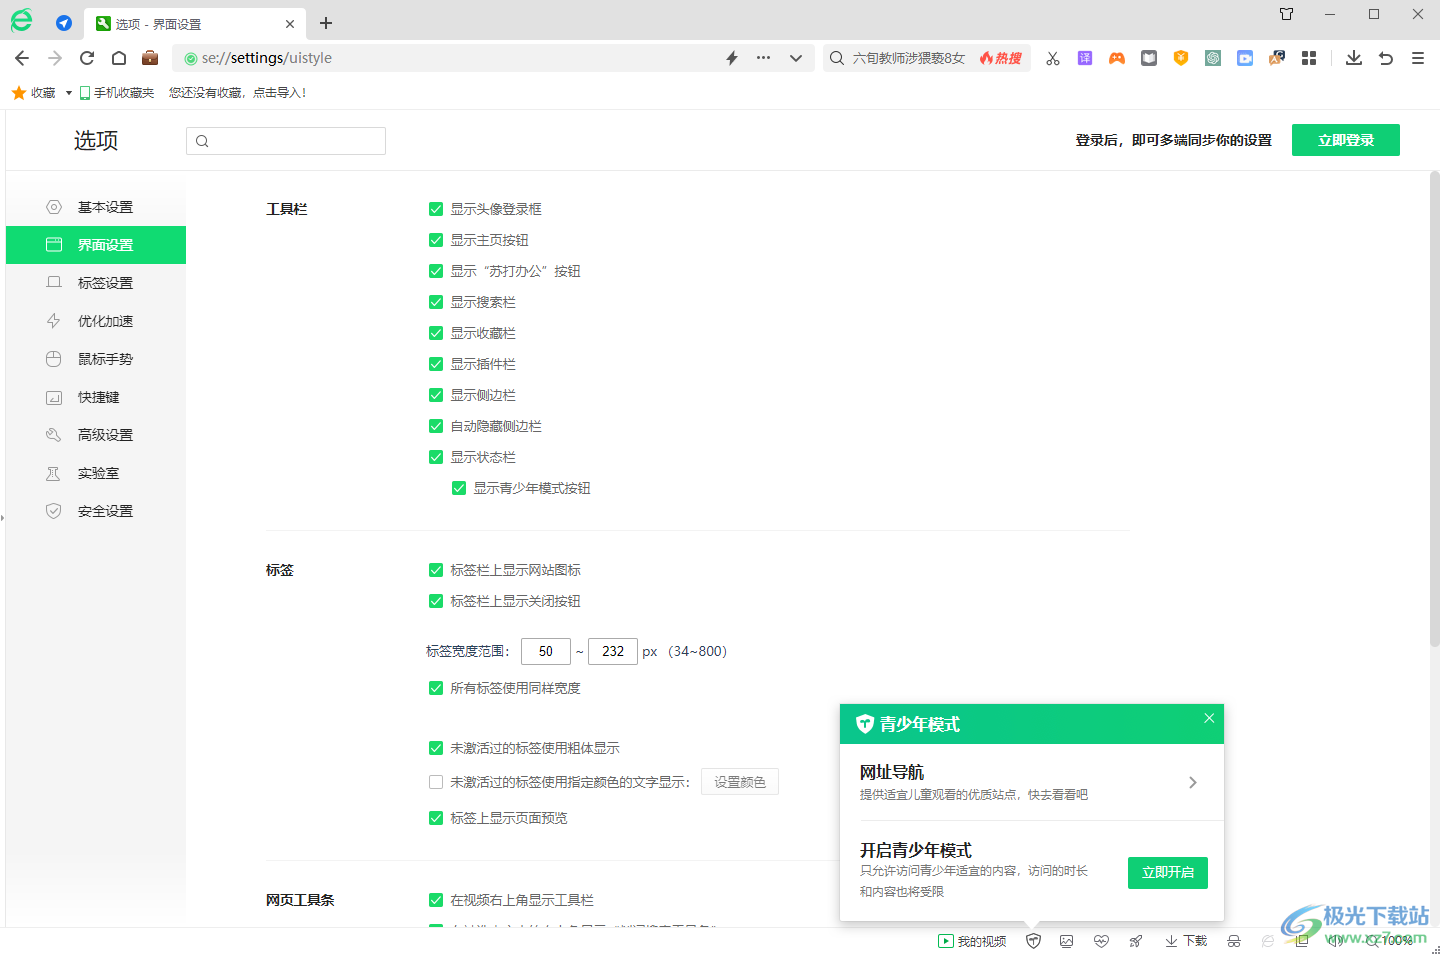Click the skin shirt icon in title bar
The image size is (1440, 954).
pos(1287,14)
